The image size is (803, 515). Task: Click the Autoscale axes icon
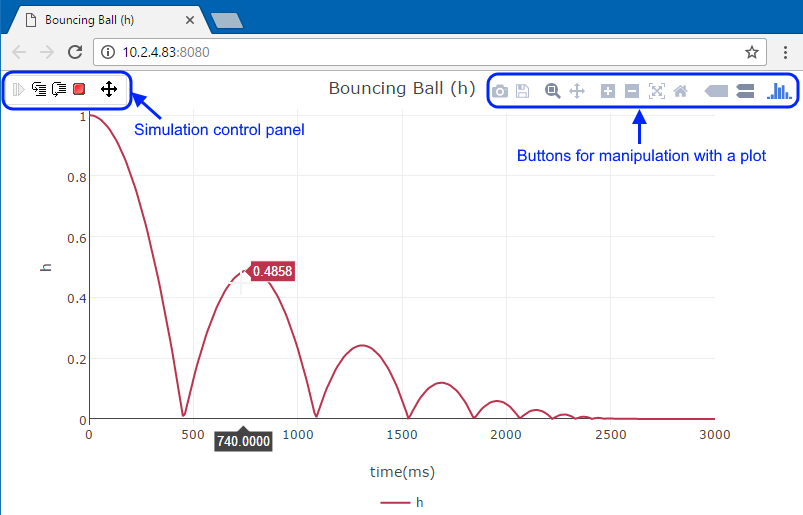coord(657,91)
